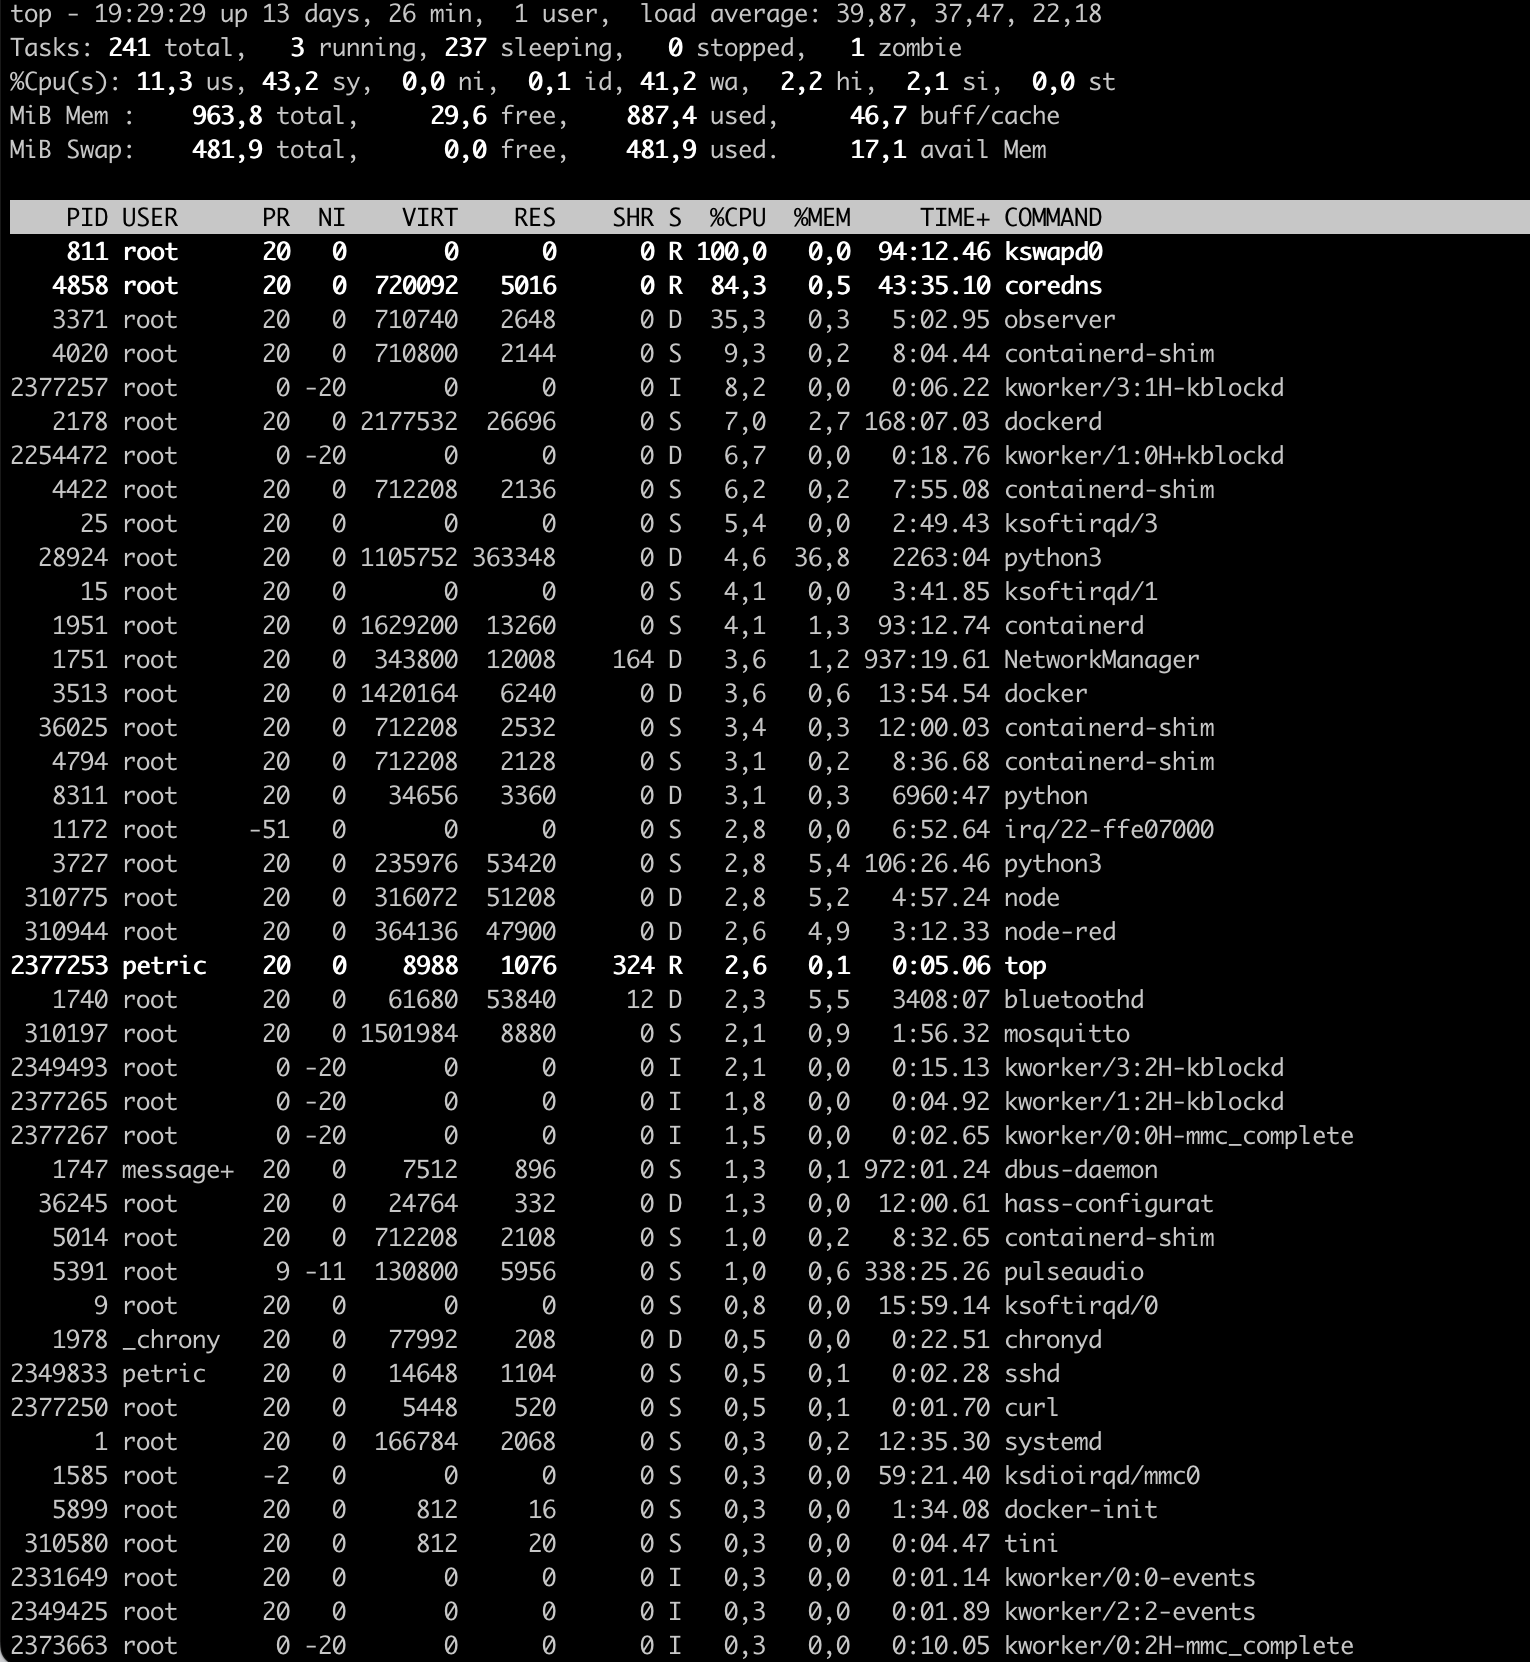Click the NetworkManager process name
Screen dimensions: 1530x1662
[1101, 660]
